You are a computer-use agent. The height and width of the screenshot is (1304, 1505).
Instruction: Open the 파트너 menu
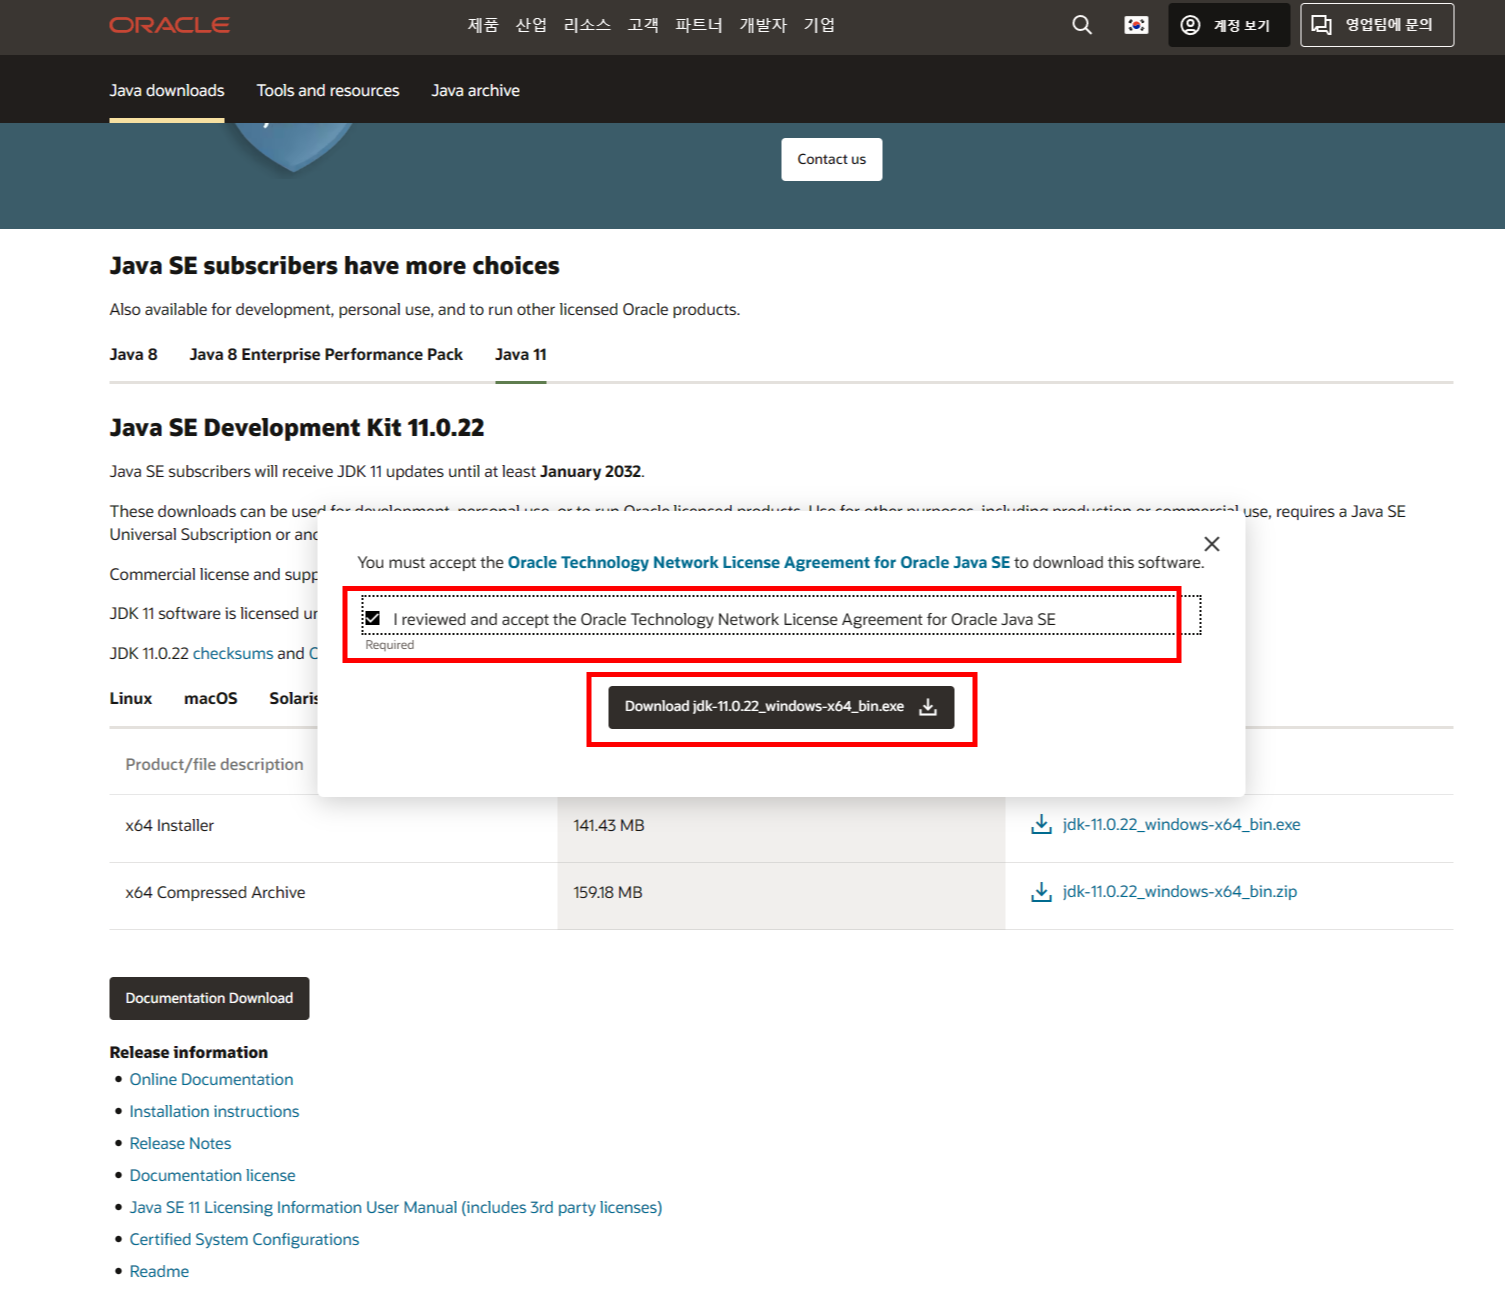(699, 25)
